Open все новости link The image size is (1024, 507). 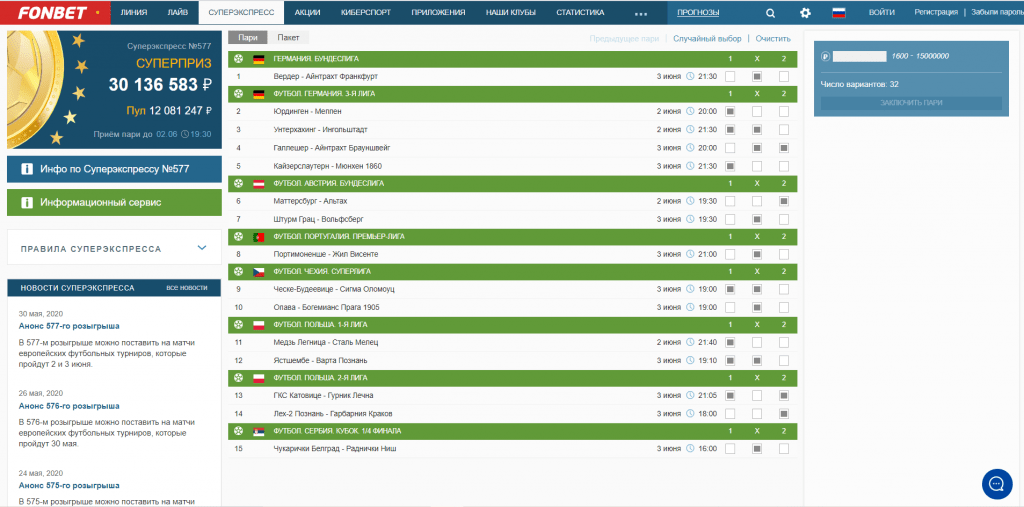point(187,287)
